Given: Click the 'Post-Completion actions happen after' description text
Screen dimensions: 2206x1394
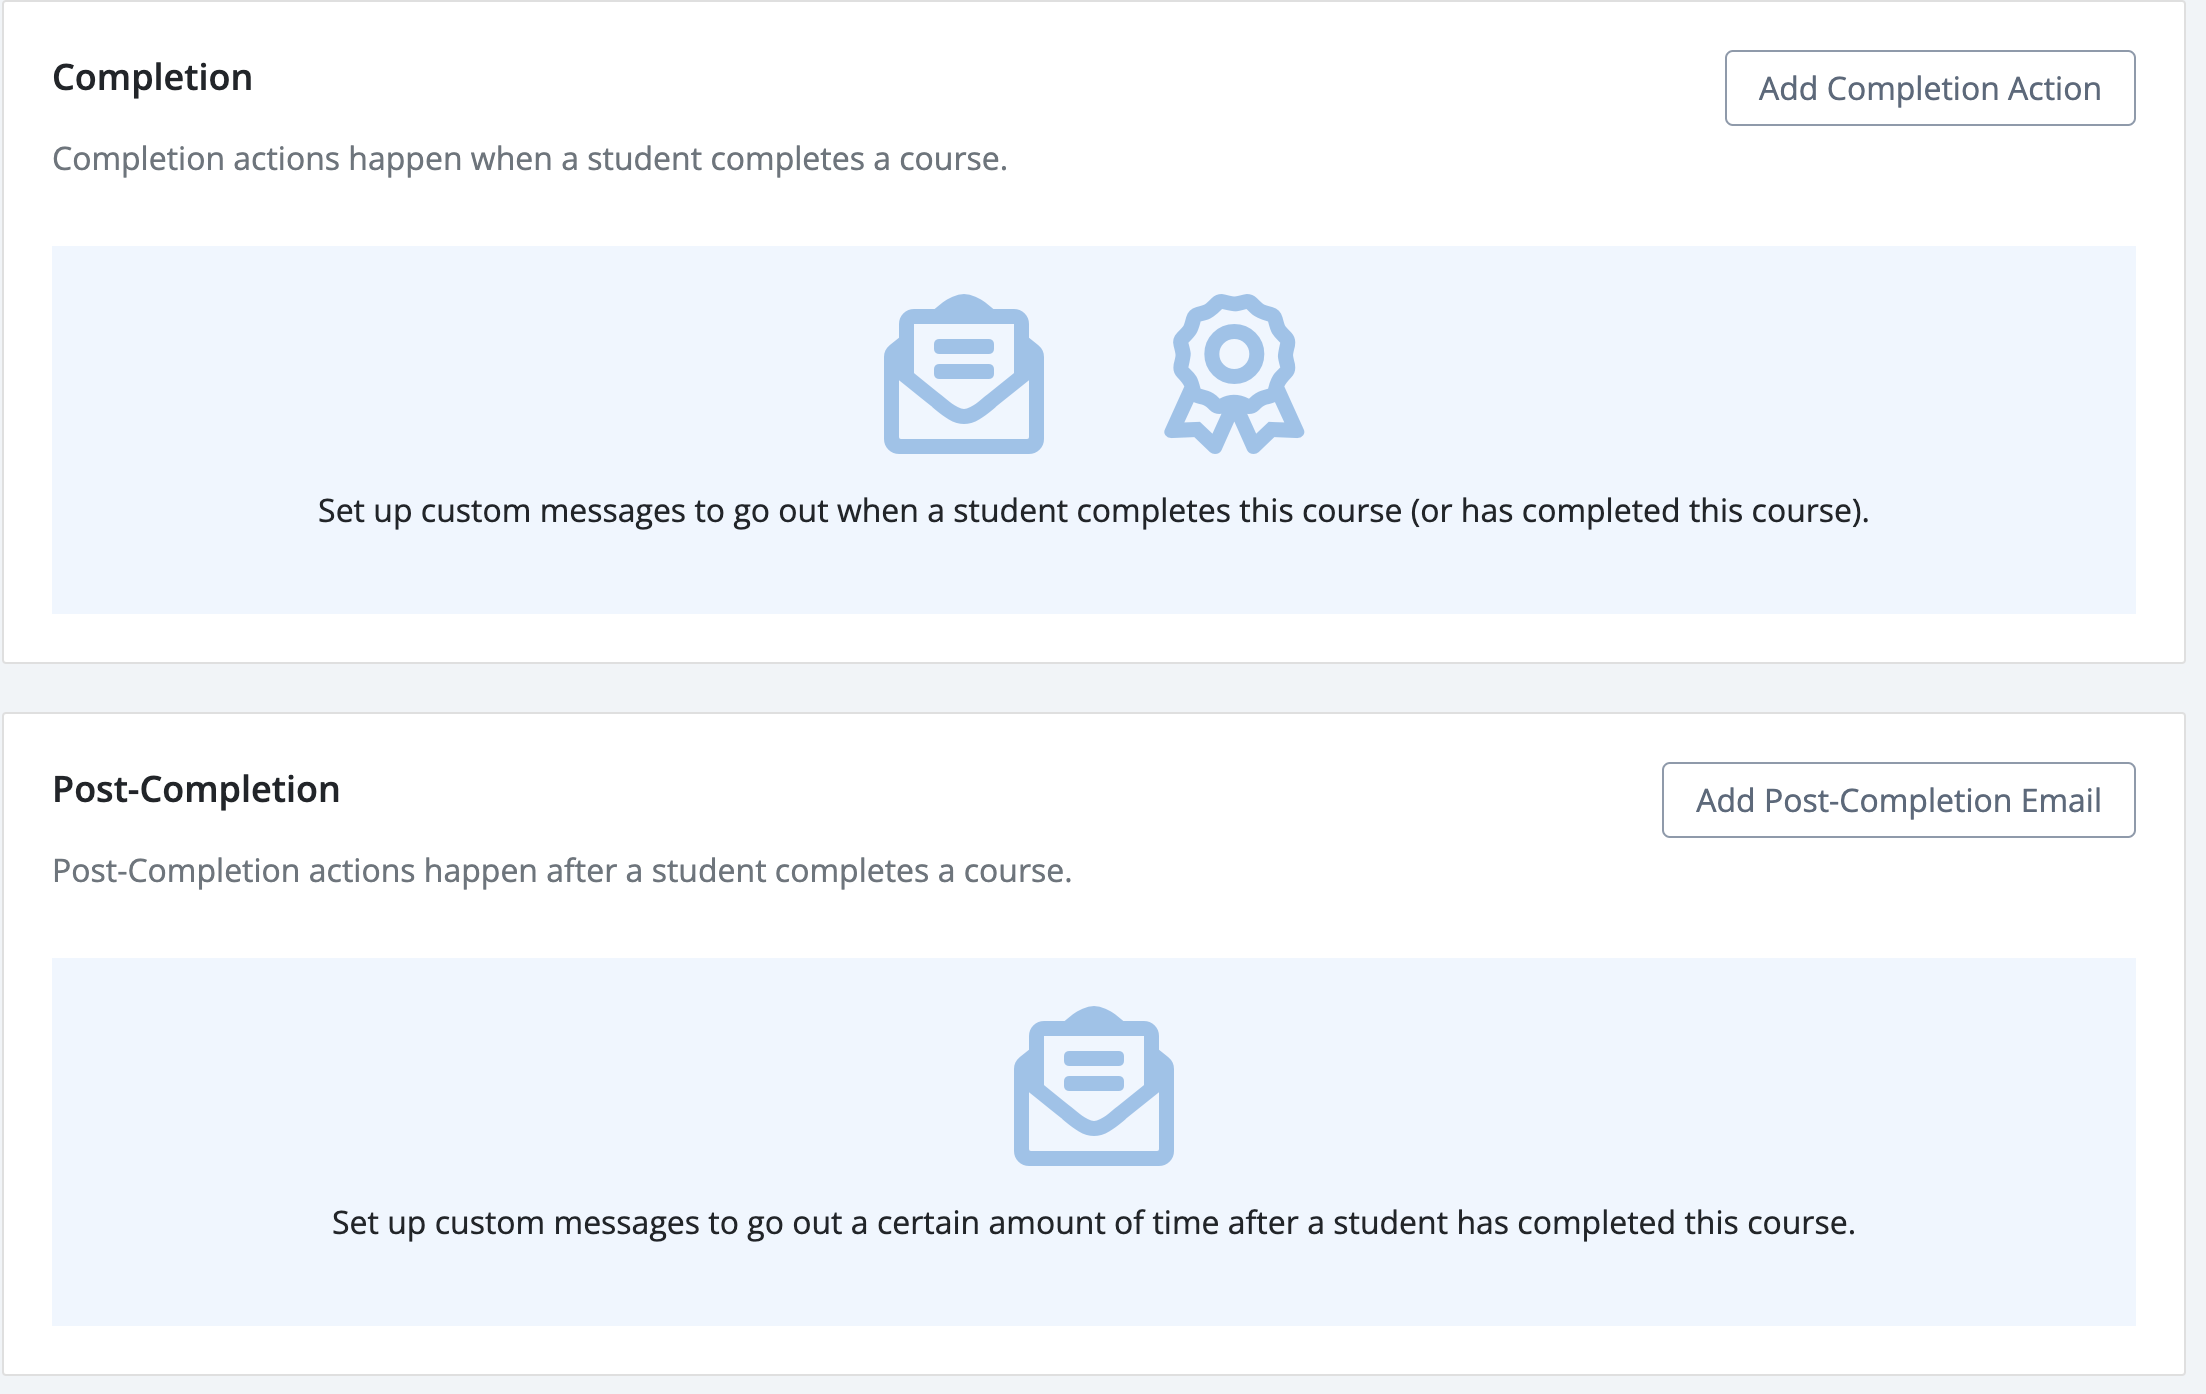Looking at the screenshot, I should pos(561,871).
